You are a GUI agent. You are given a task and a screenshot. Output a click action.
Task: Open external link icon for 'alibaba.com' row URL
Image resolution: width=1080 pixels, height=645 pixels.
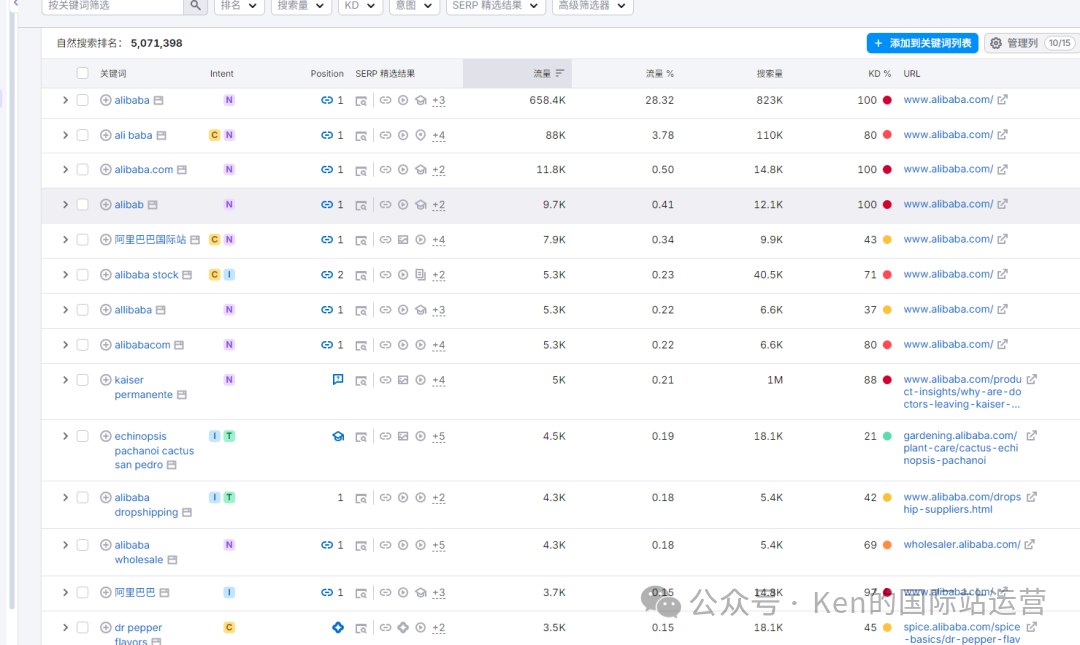click(1002, 169)
